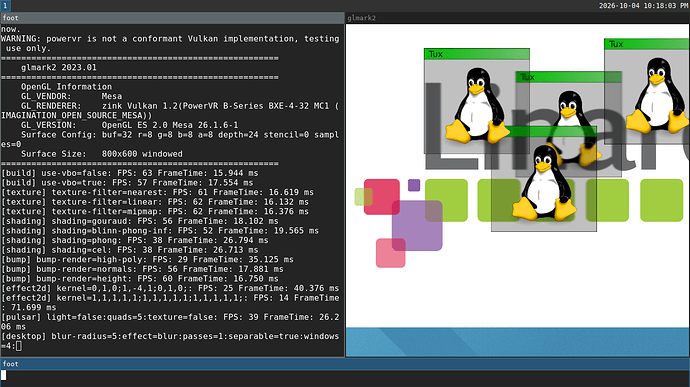Click the shading=gouraud result line

tap(140, 221)
